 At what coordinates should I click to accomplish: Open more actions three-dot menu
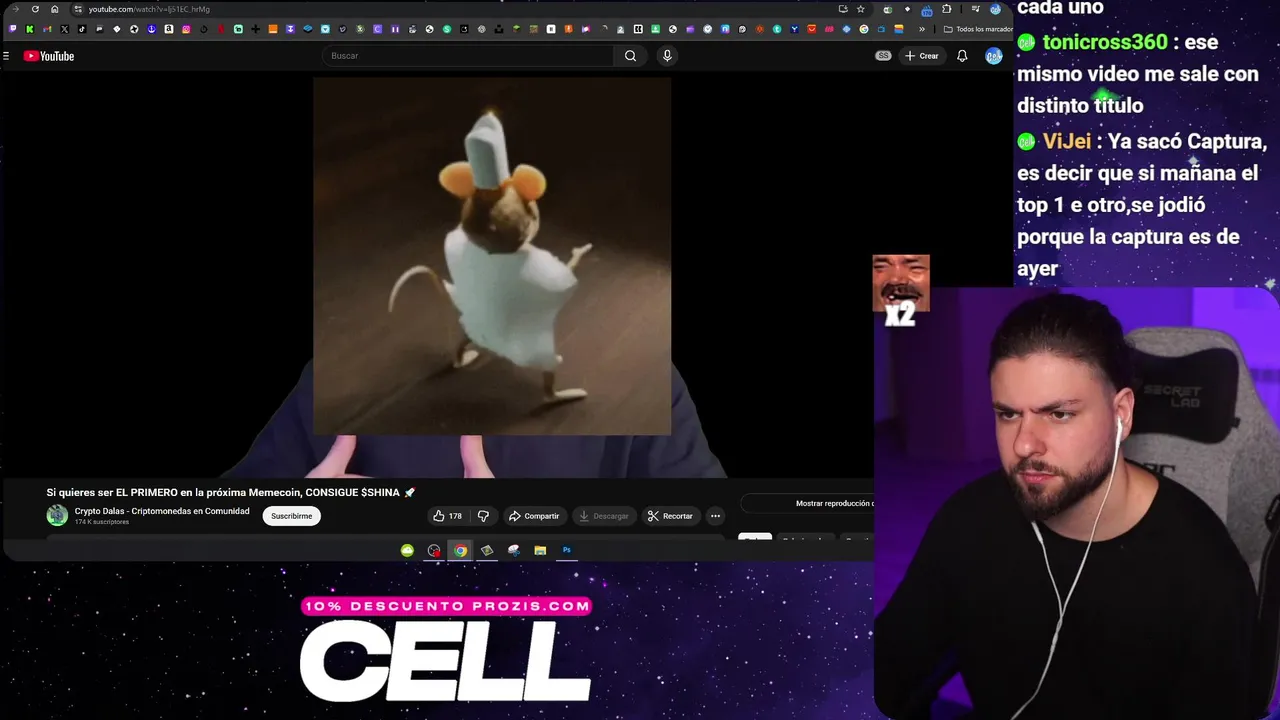(715, 516)
